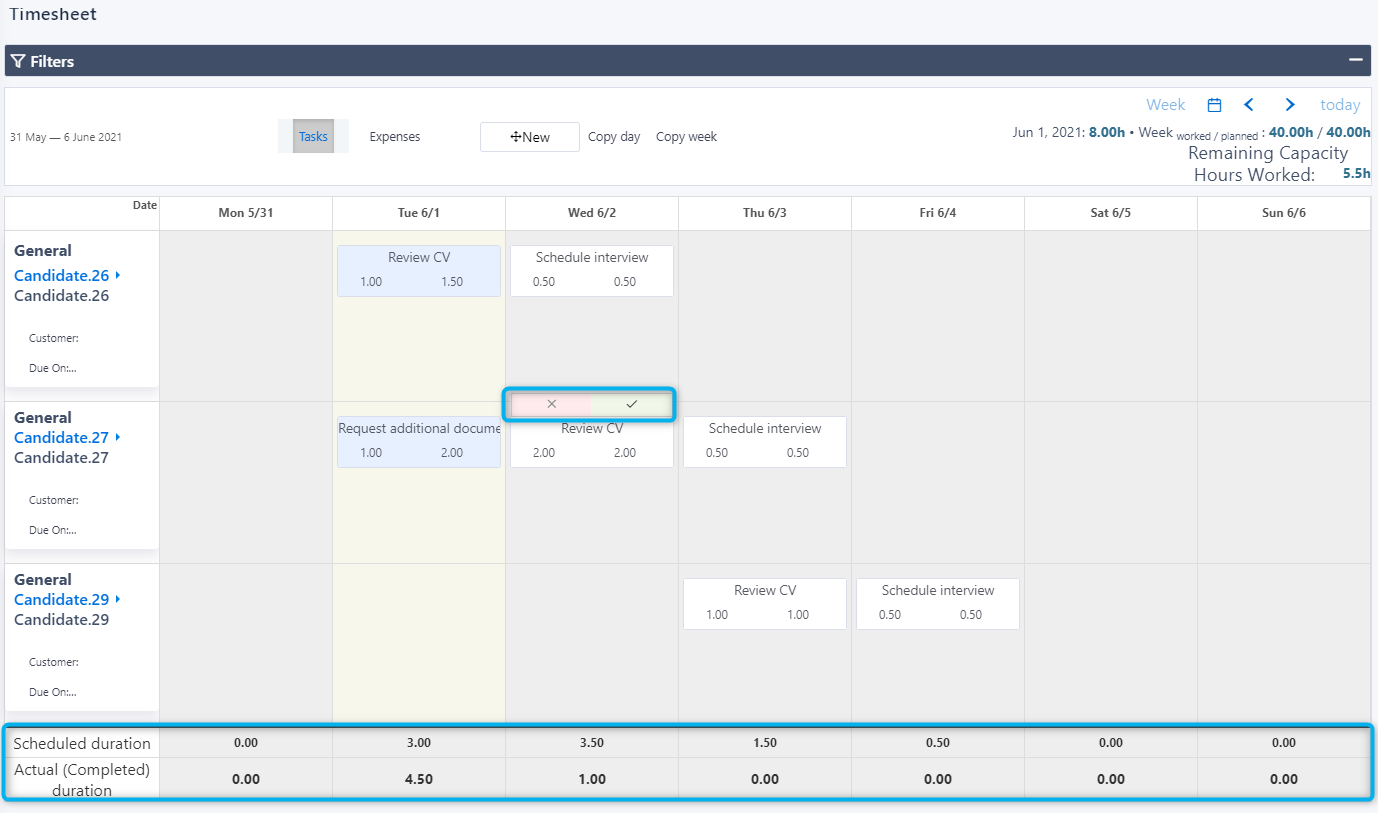Open the Candidate.26 link
This screenshot has width=1378, height=813.
tap(60, 275)
